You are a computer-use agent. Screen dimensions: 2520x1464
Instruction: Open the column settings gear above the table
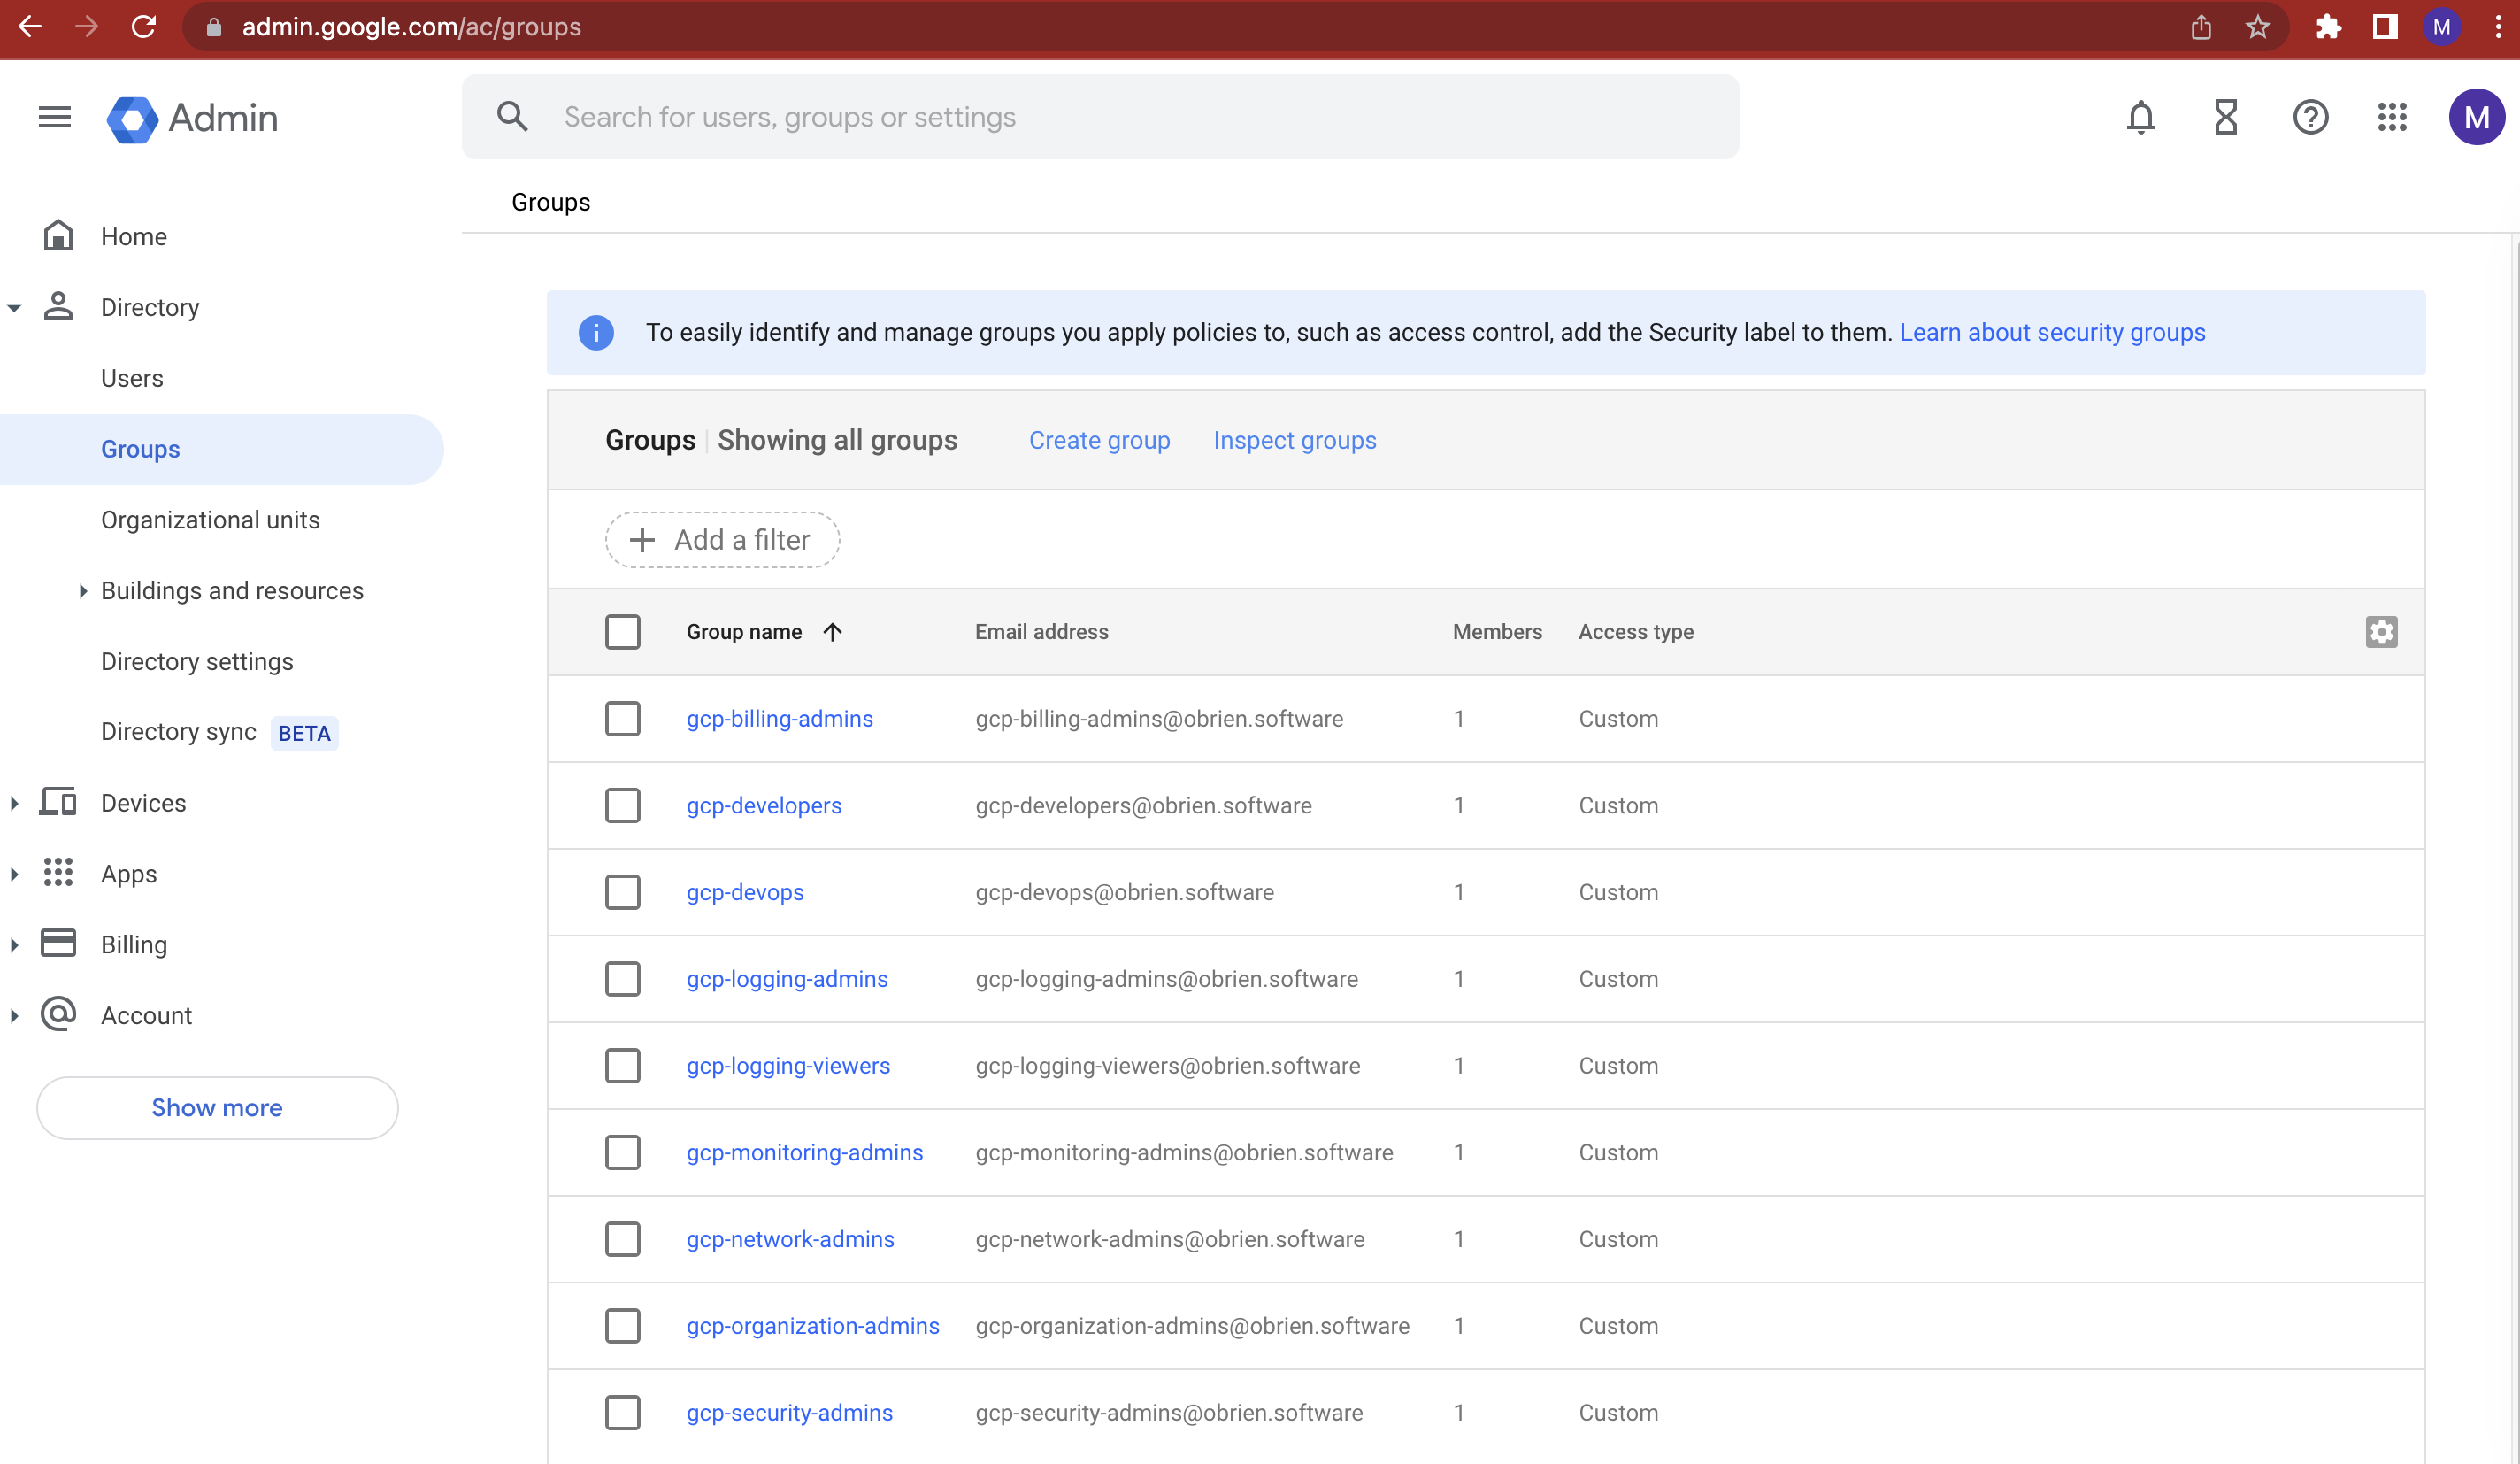[x=2383, y=632]
